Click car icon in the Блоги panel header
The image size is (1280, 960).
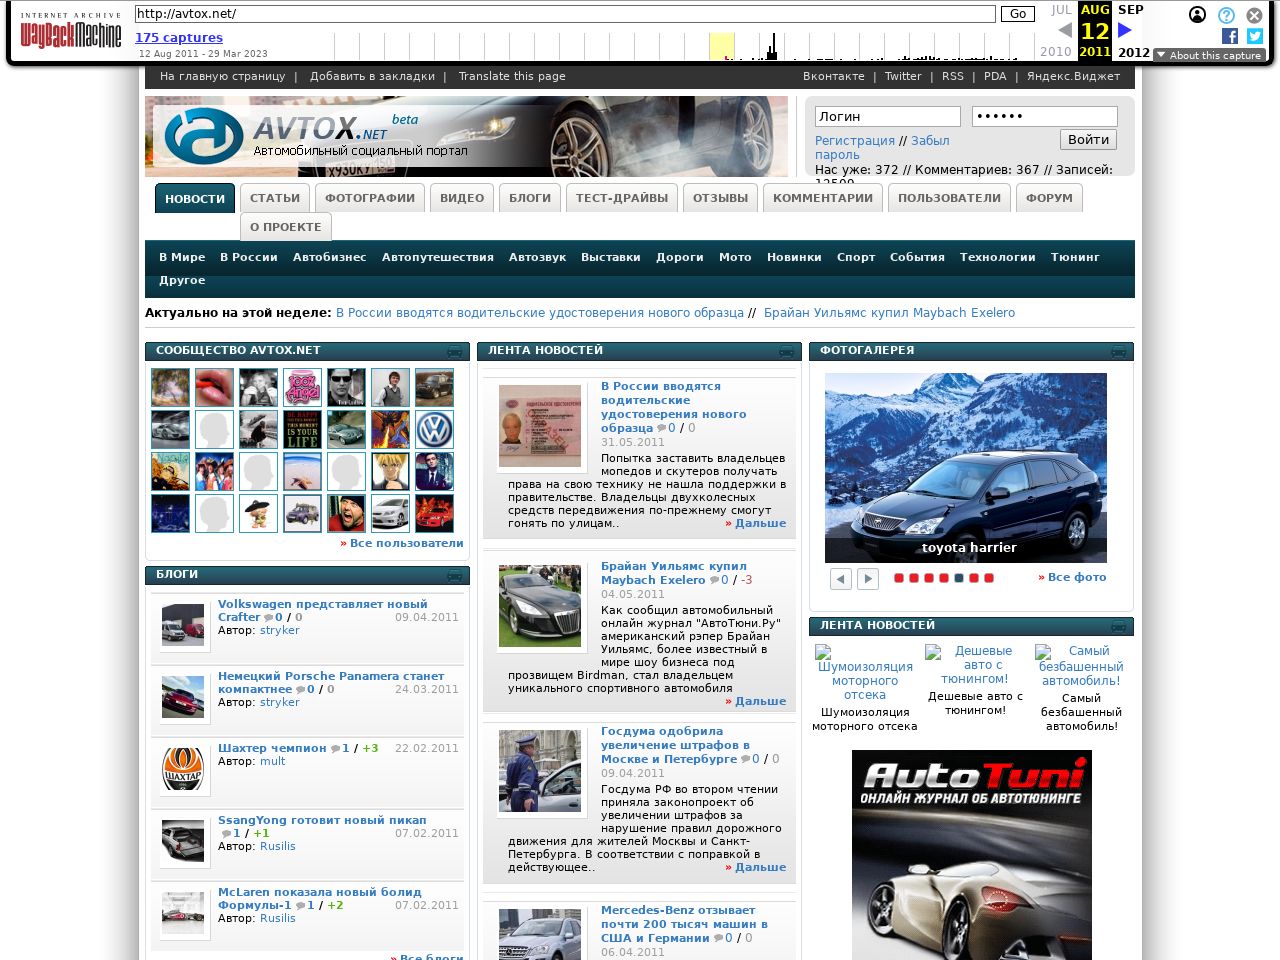(x=454, y=575)
